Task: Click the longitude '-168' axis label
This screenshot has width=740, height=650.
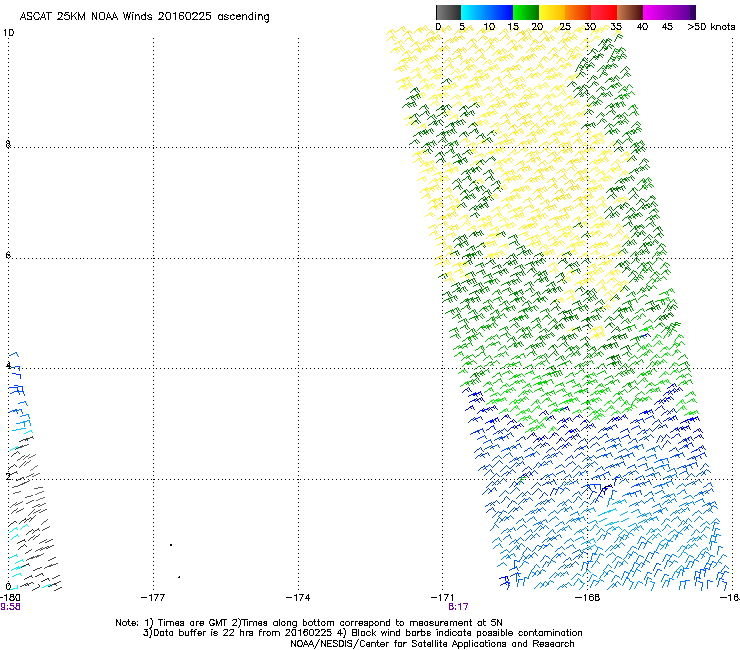Action: pyautogui.click(x=587, y=598)
